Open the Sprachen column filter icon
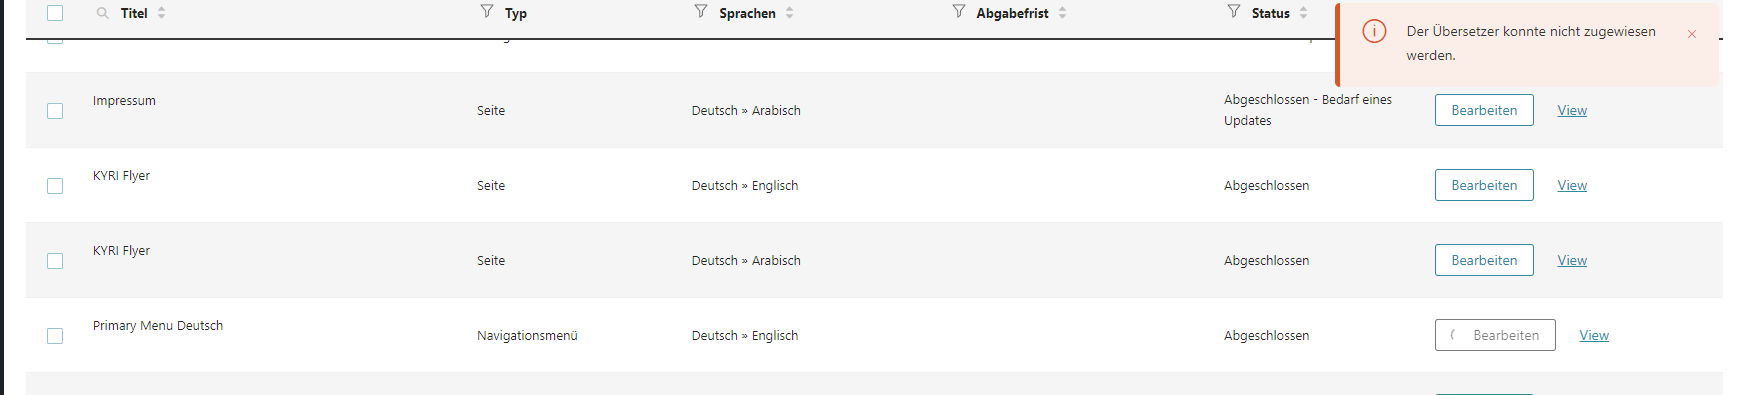The width and height of the screenshot is (1737, 395). pyautogui.click(x=701, y=11)
